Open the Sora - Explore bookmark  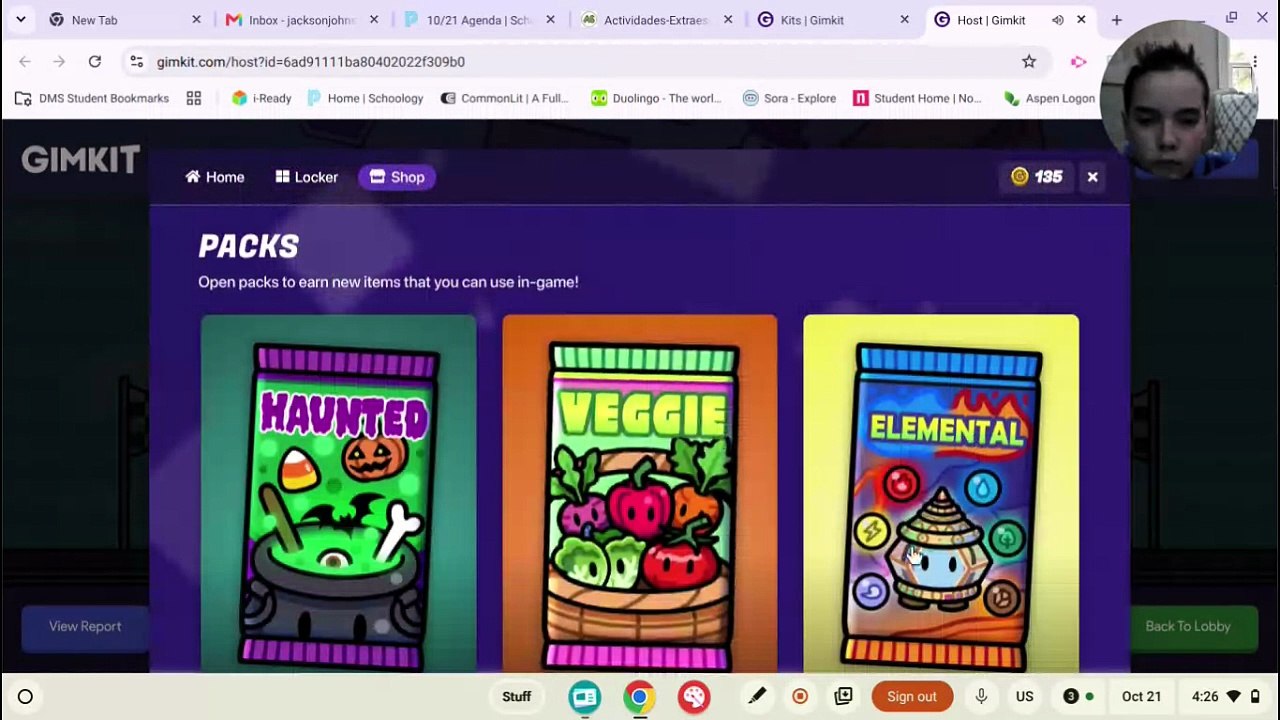tap(790, 98)
